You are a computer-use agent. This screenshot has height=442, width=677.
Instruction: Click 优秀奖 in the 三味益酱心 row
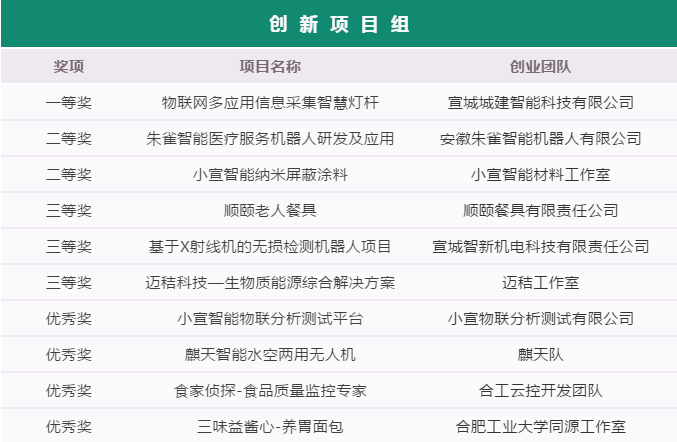pyautogui.click(x=69, y=427)
